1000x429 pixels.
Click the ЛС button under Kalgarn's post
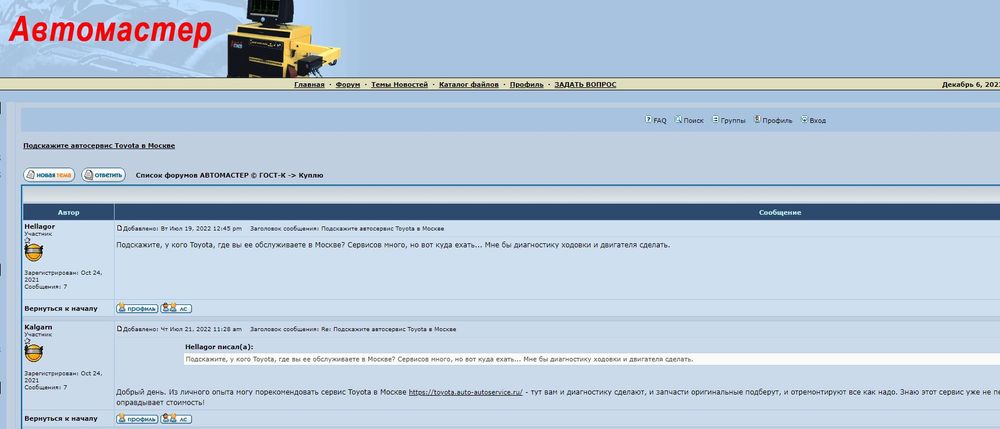pyautogui.click(x=176, y=419)
